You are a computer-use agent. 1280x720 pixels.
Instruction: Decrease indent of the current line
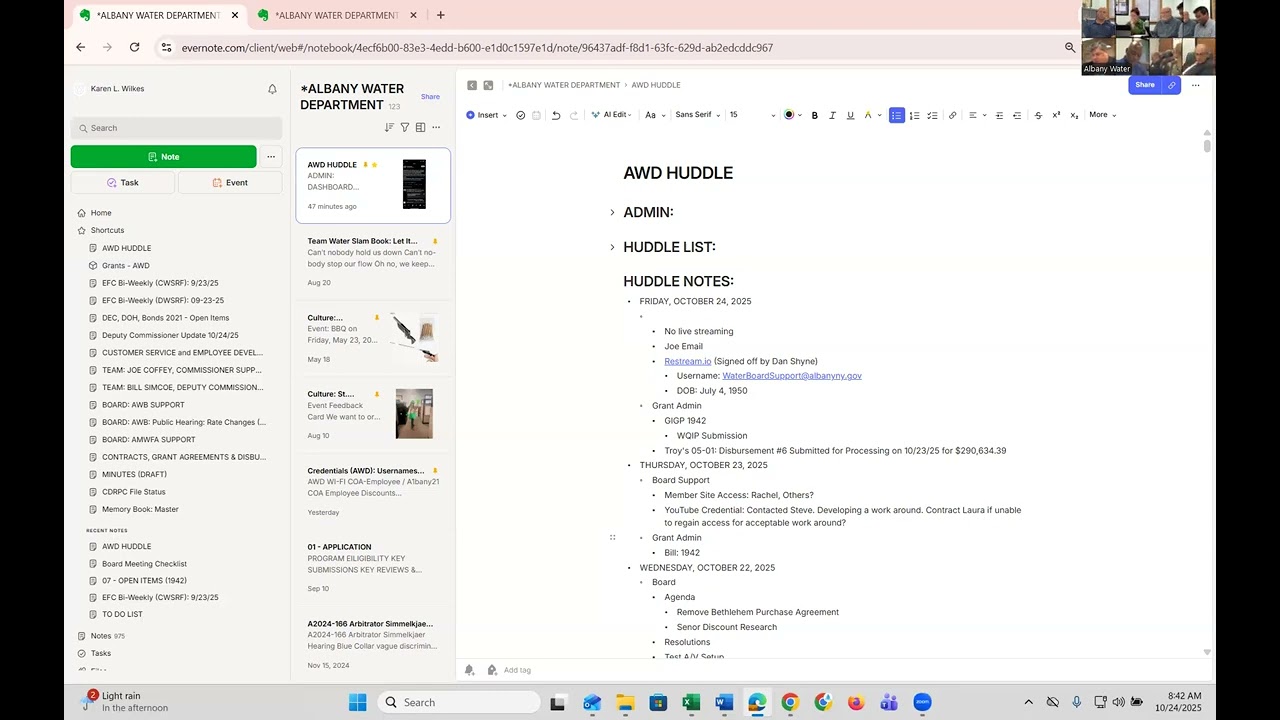click(1017, 115)
